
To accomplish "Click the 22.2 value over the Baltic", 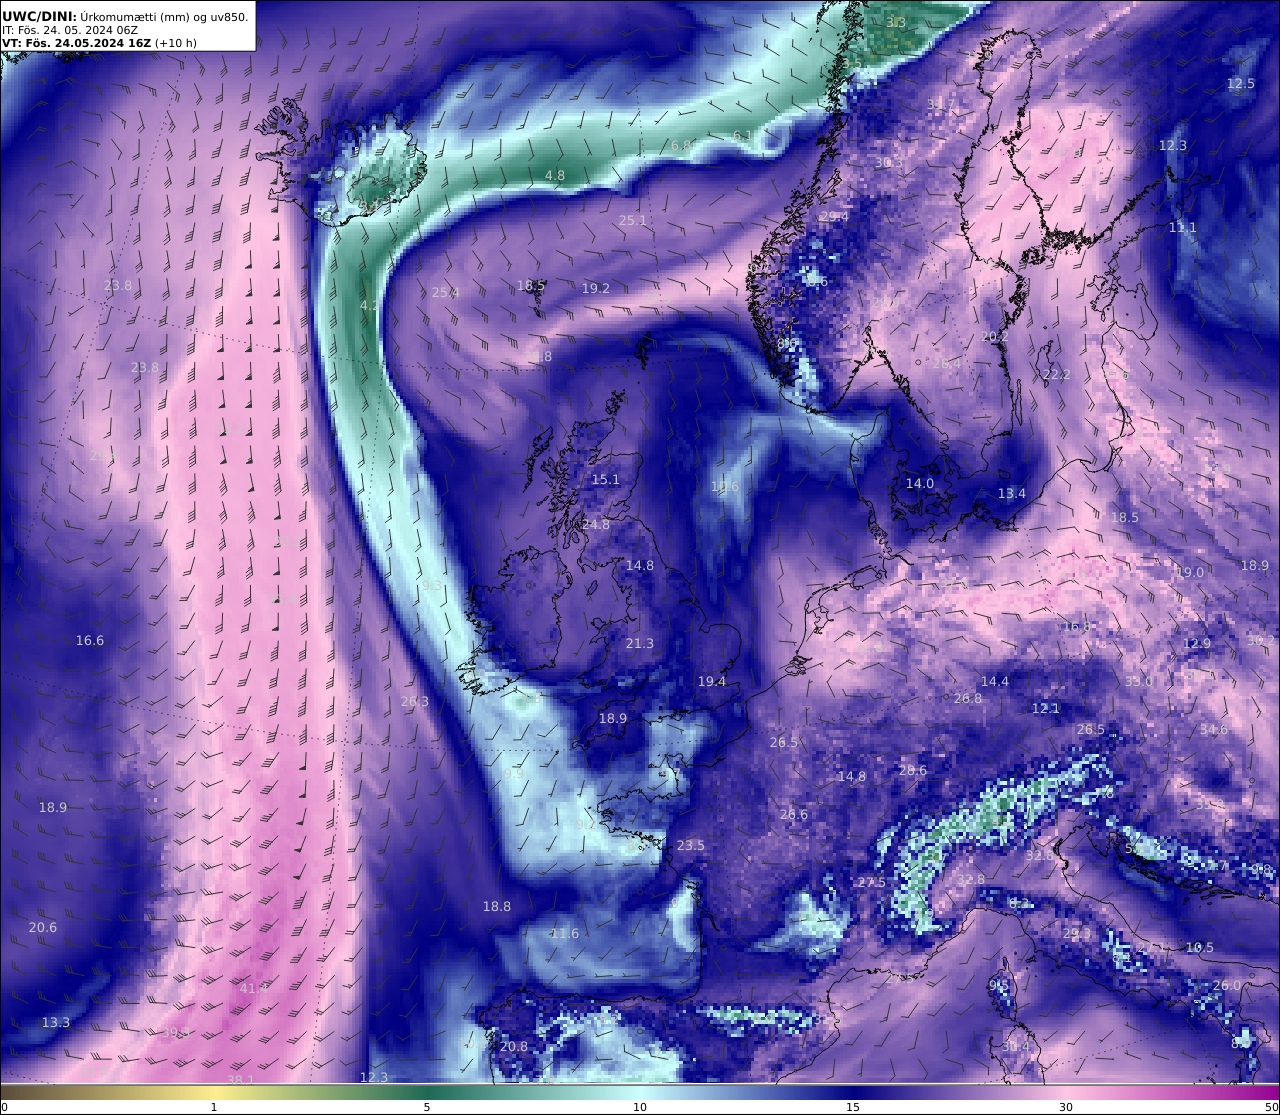I will tap(1057, 376).
